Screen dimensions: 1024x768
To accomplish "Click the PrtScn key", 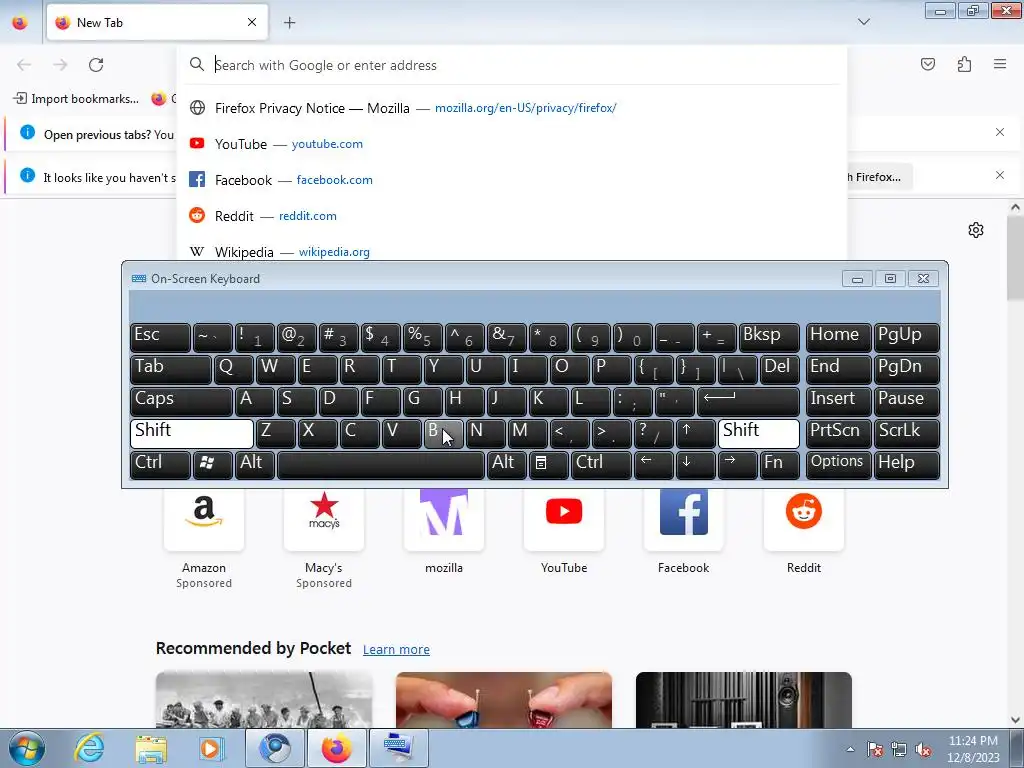I will click(x=839, y=433).
